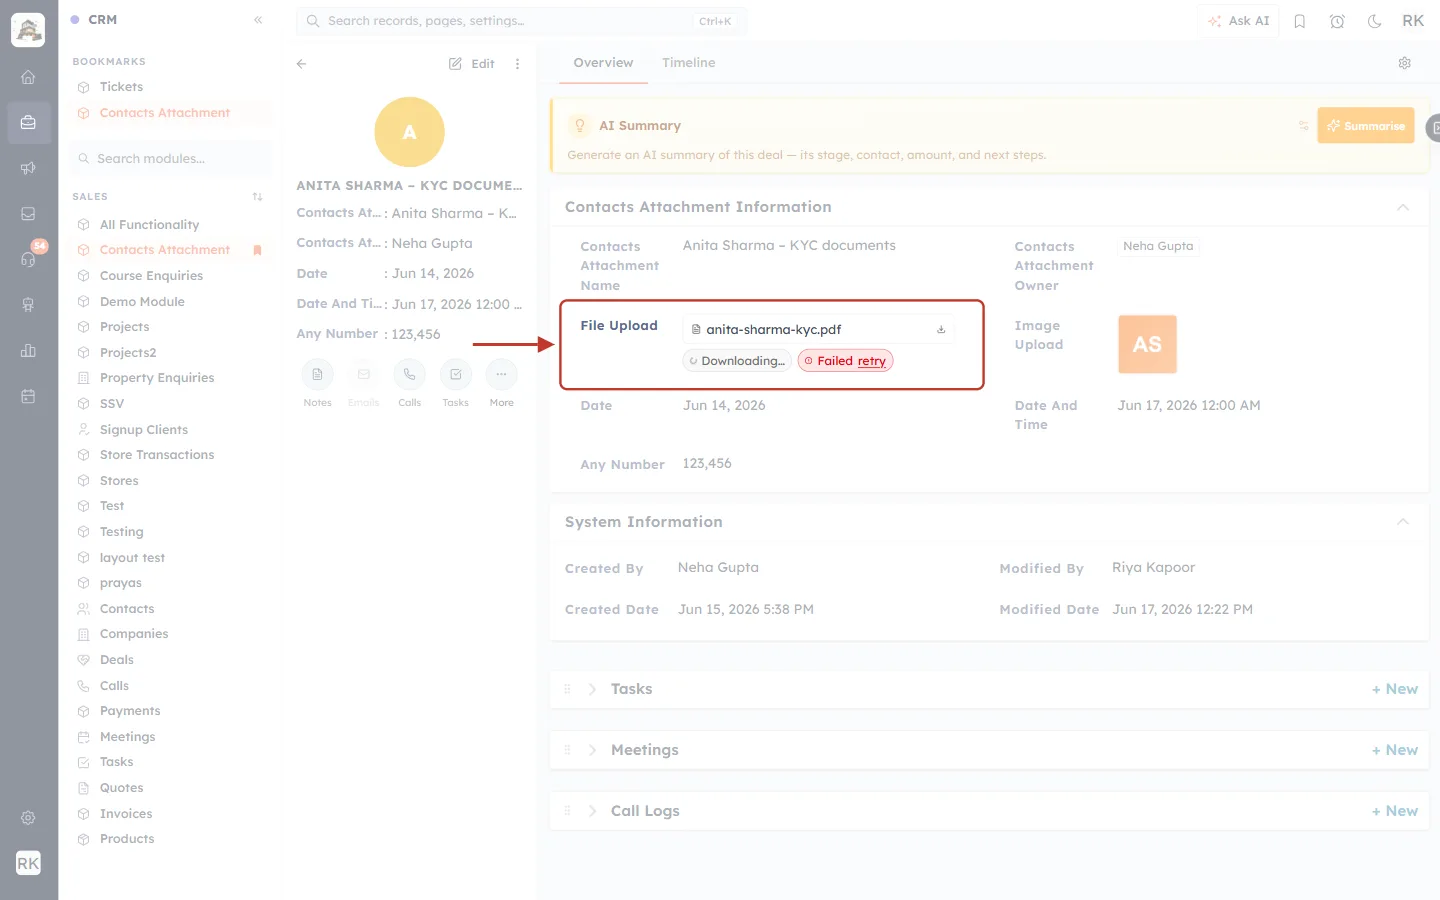Open More quick actions

501,375
